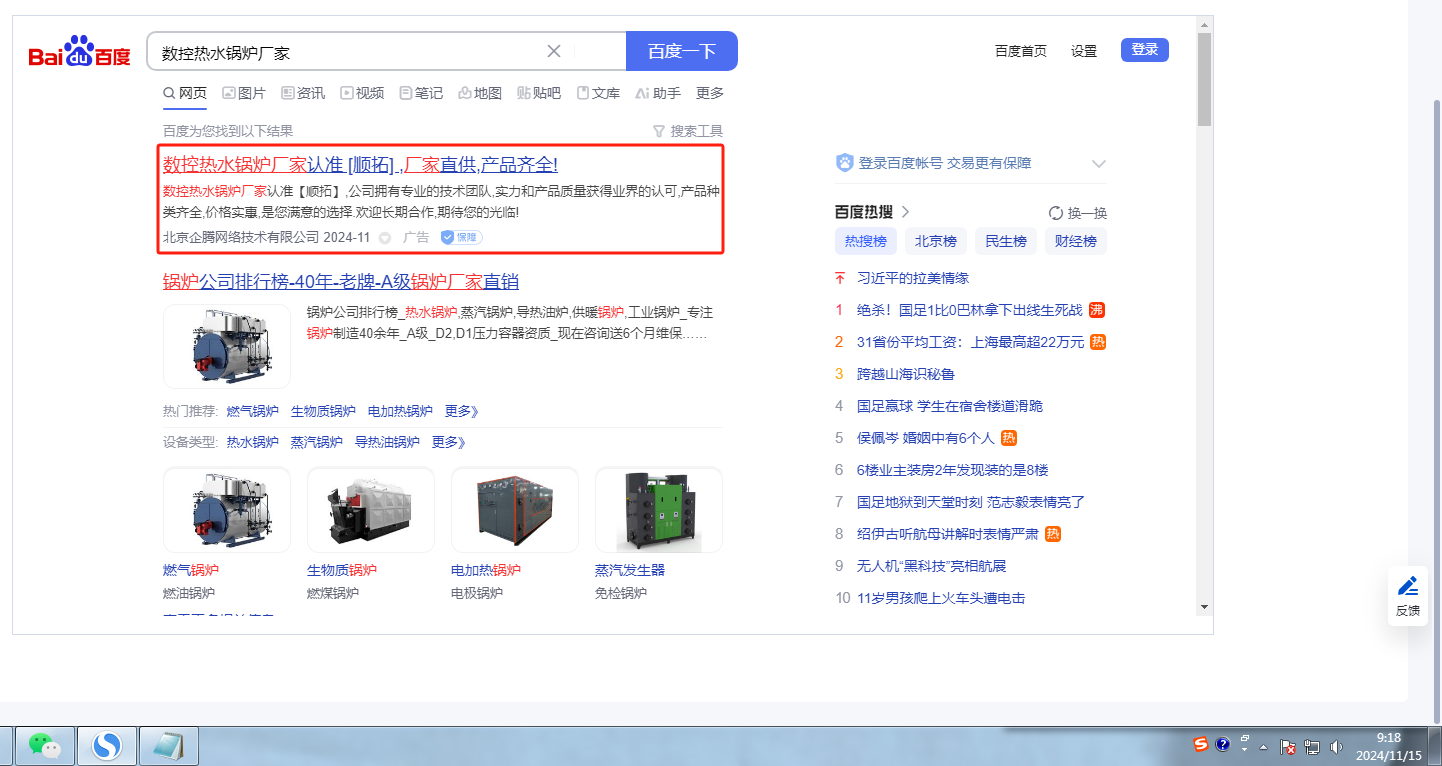
Task: Open hot search 跨越山海识秘鲁
Action: click(x=906, y=374)
